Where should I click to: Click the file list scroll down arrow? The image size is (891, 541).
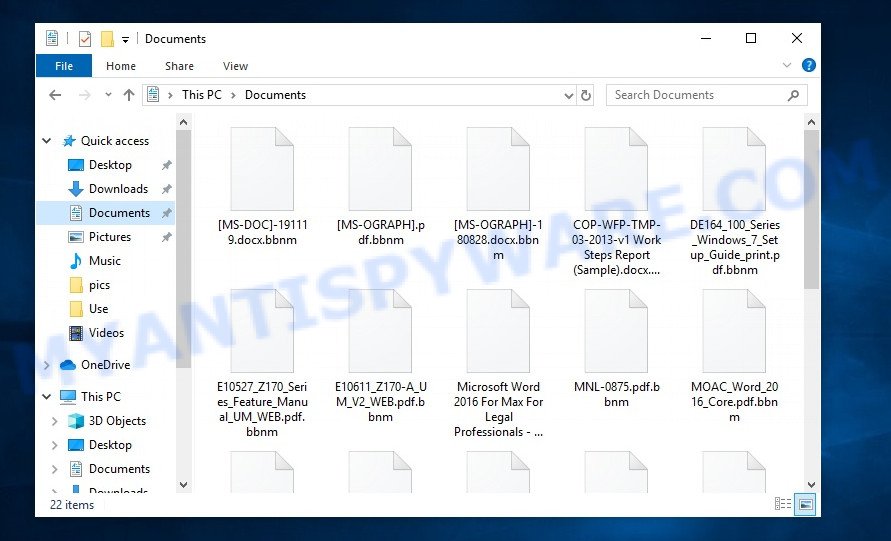811,485
